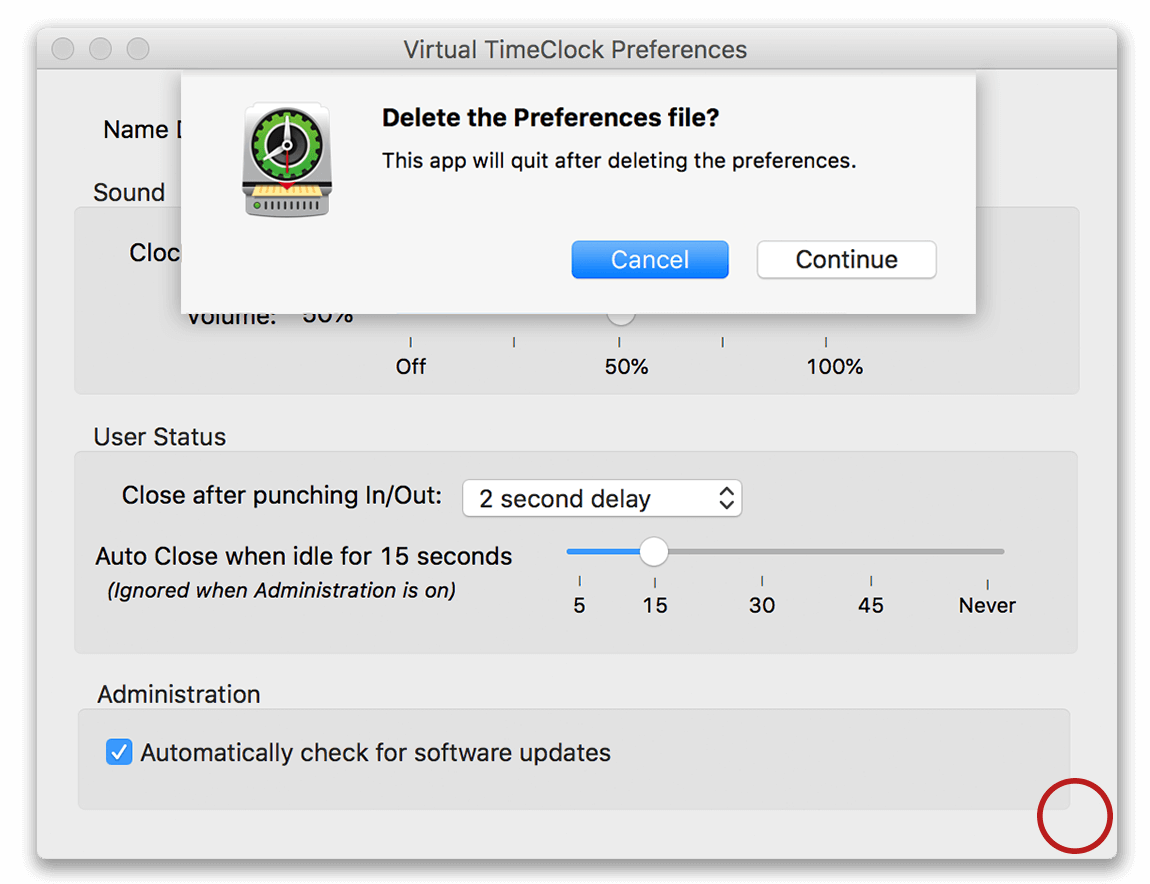Click the '50%' volume tick label
The height and width of the screenshot is (884, 1150).
626,366
